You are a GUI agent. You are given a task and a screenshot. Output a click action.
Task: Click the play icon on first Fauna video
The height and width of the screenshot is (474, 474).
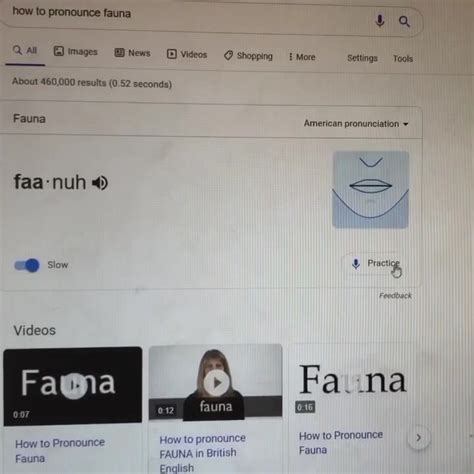click(x=74, y=386)
